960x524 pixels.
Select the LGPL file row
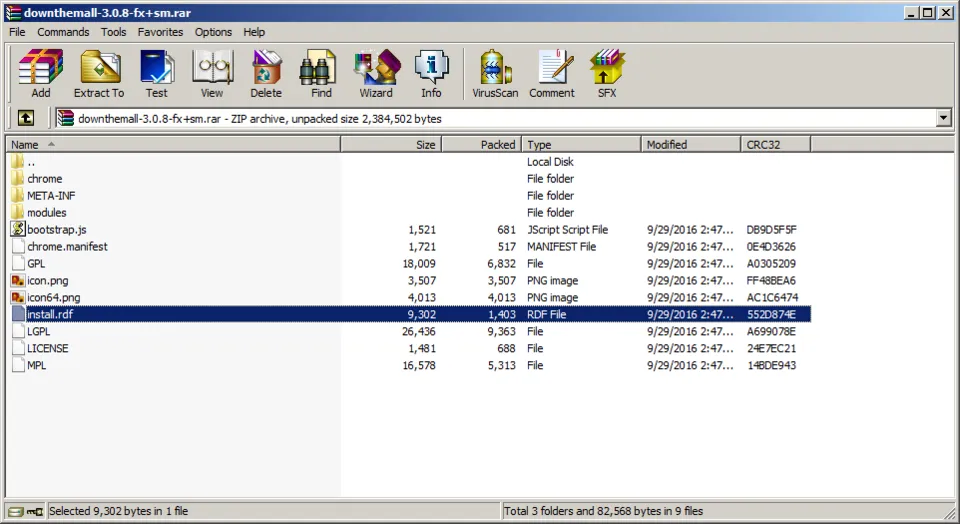pyautogui.click(x=408, y=331)
